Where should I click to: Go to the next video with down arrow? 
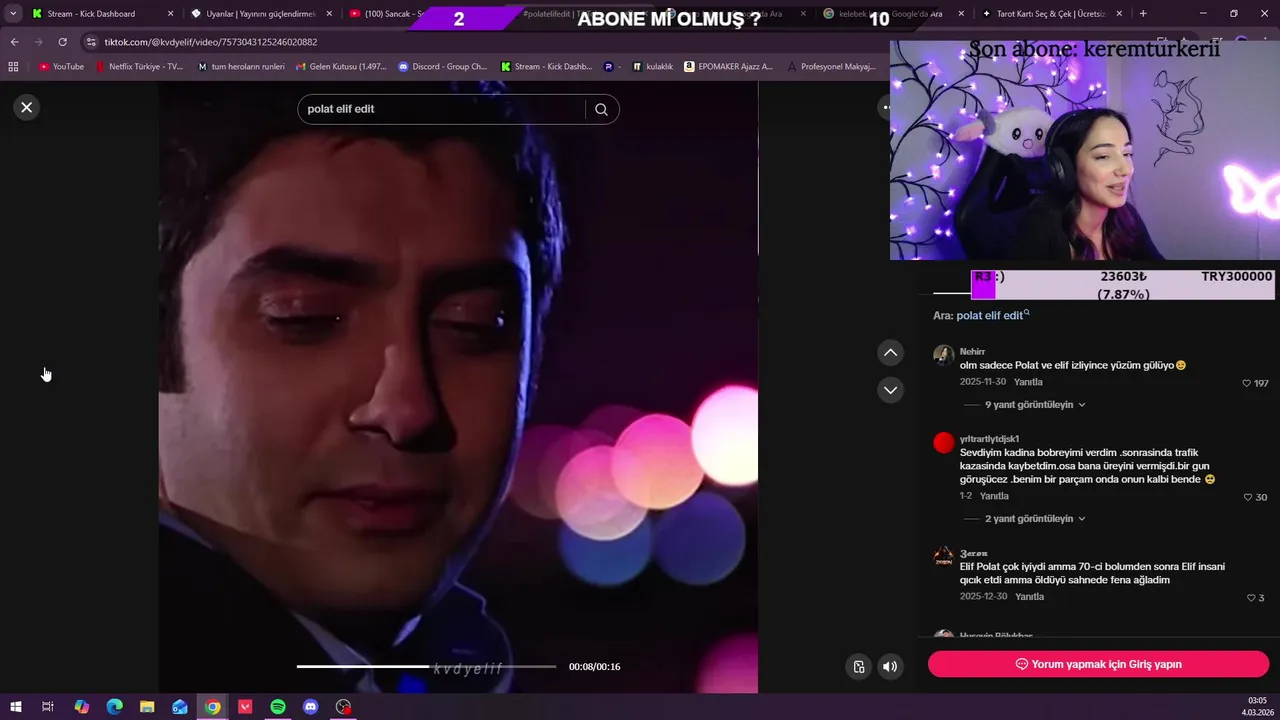point(890,389)
